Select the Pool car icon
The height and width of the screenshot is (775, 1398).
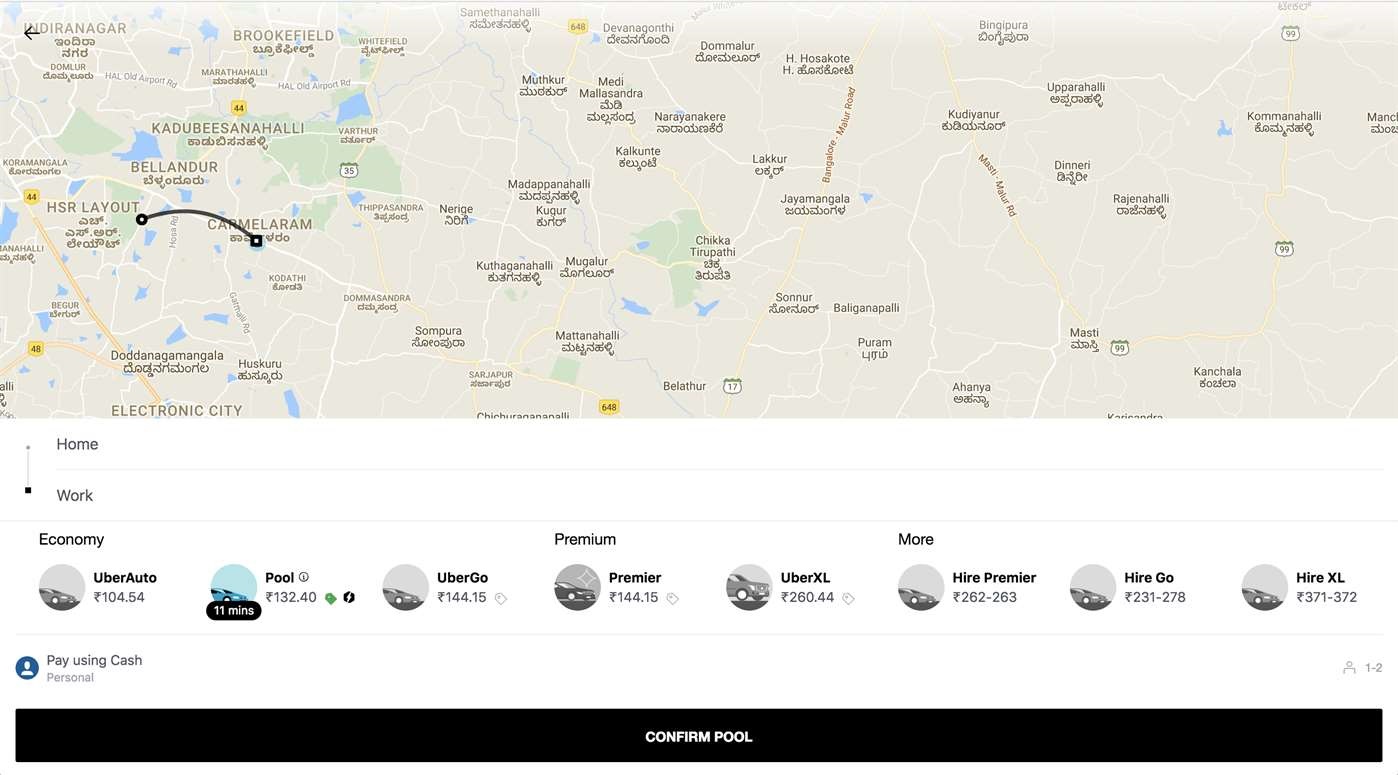click(234, 586)
